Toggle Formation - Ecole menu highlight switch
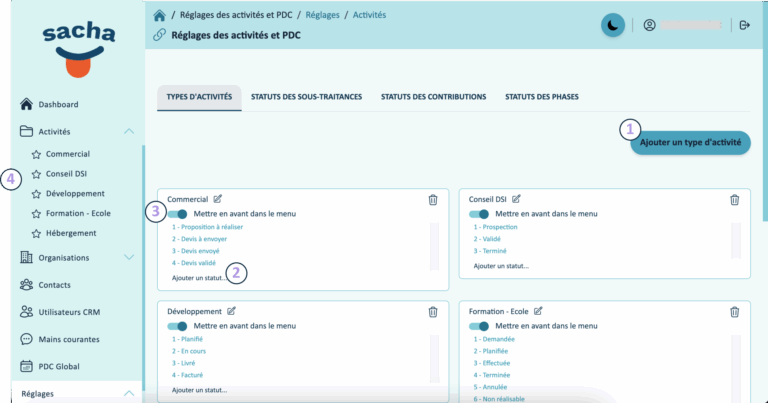Viewport: 768px width, 403px height. coord(479,326)
